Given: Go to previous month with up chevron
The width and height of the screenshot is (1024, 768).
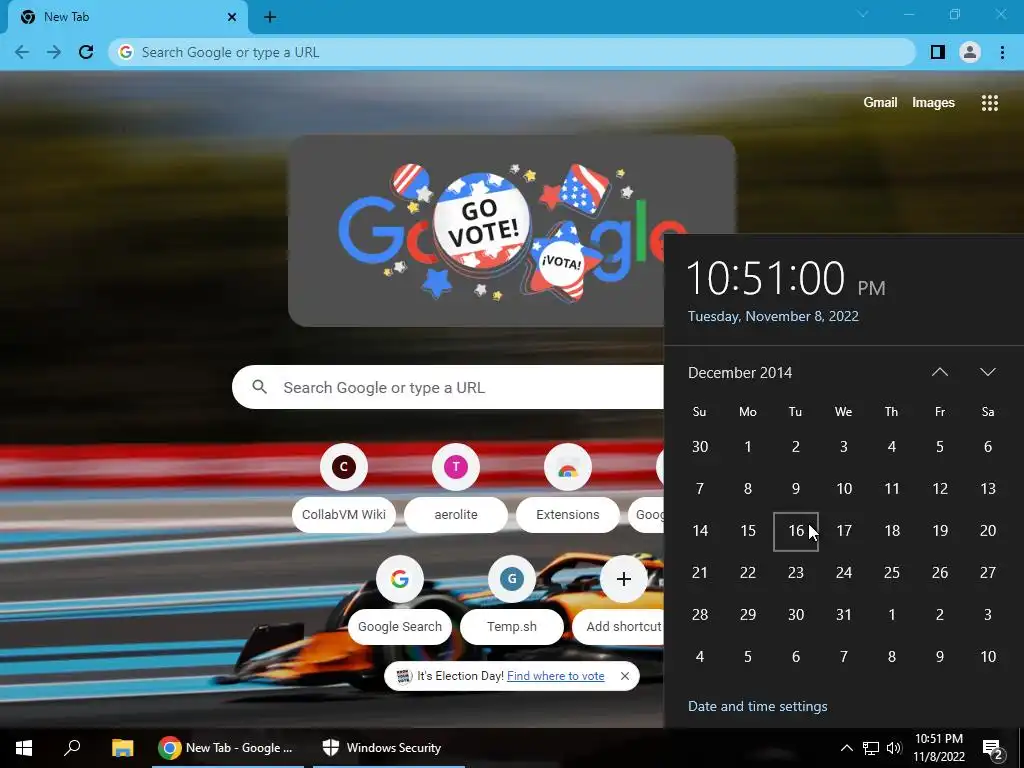Looking at the screenshot, I should coord(940,372).
